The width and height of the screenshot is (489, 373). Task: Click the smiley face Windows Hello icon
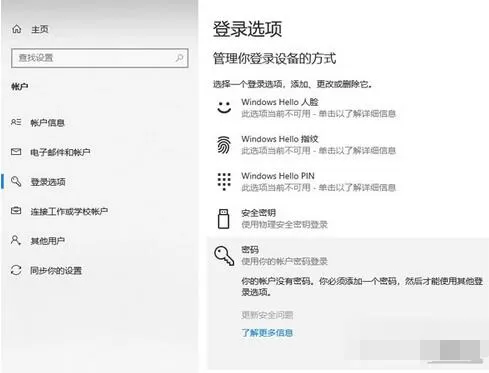pos(224,107)
